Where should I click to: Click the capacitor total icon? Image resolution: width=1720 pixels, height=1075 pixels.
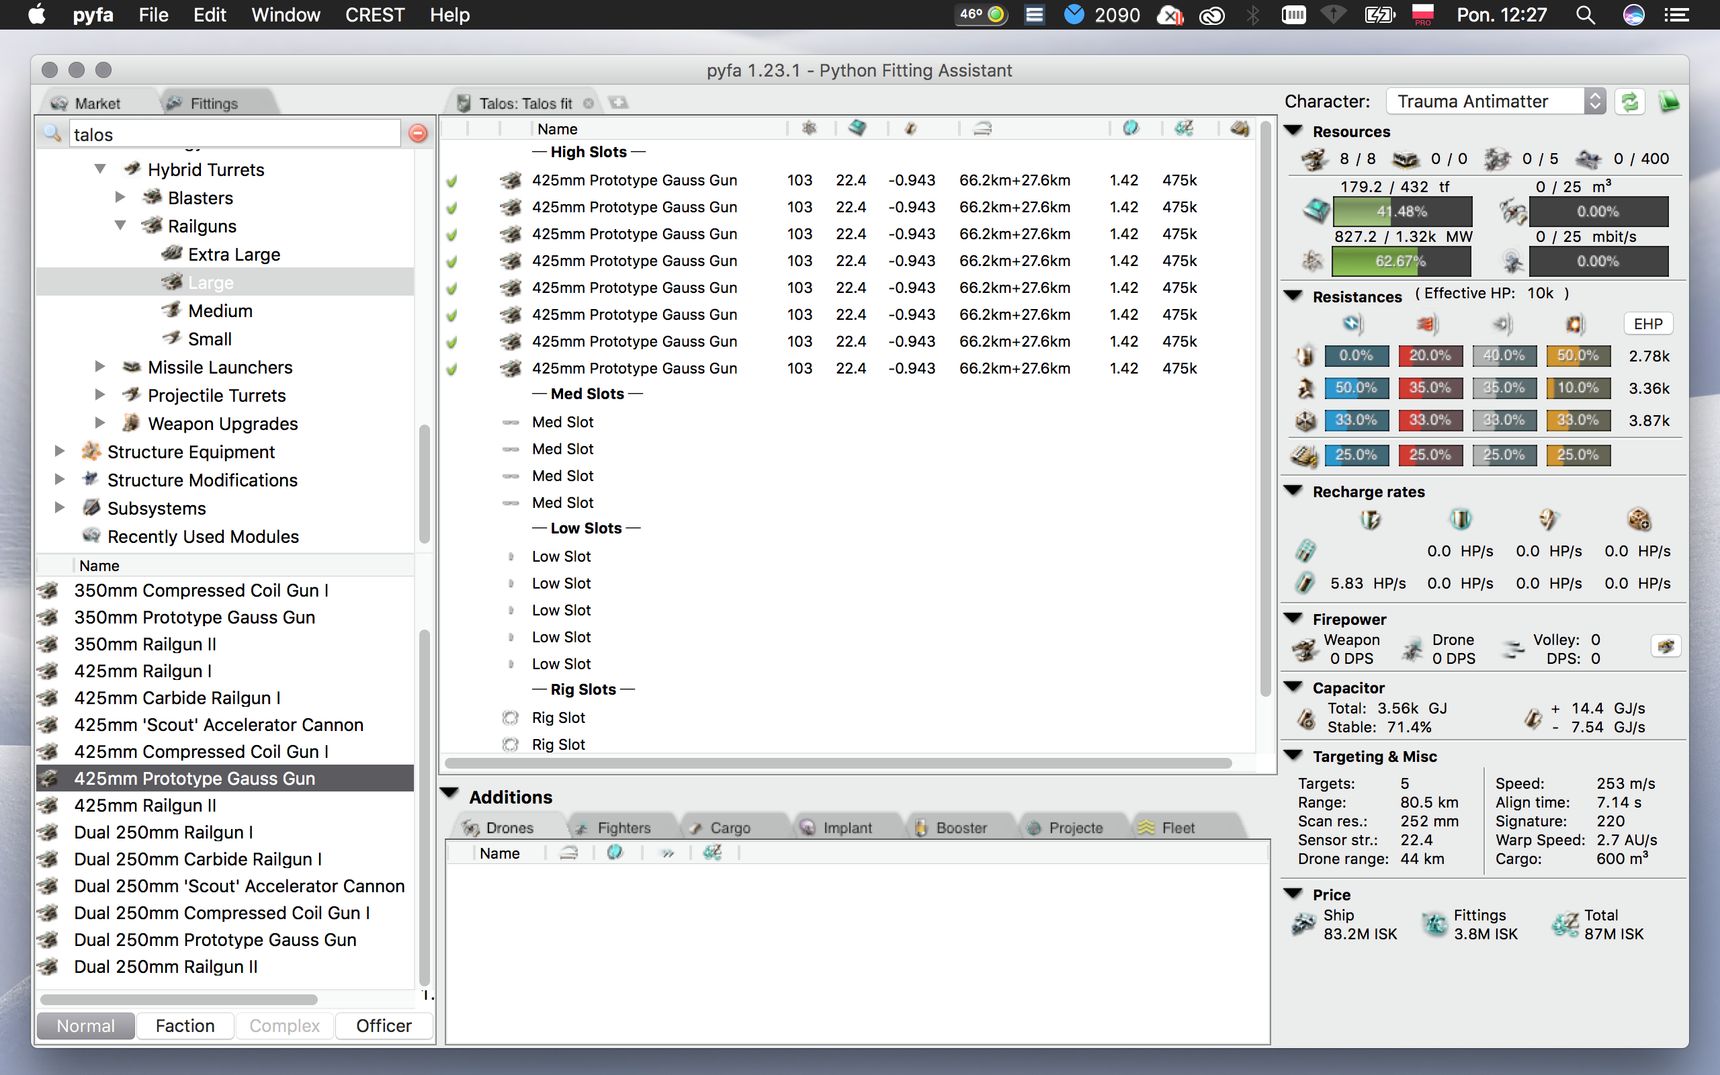click(1305, 718)
